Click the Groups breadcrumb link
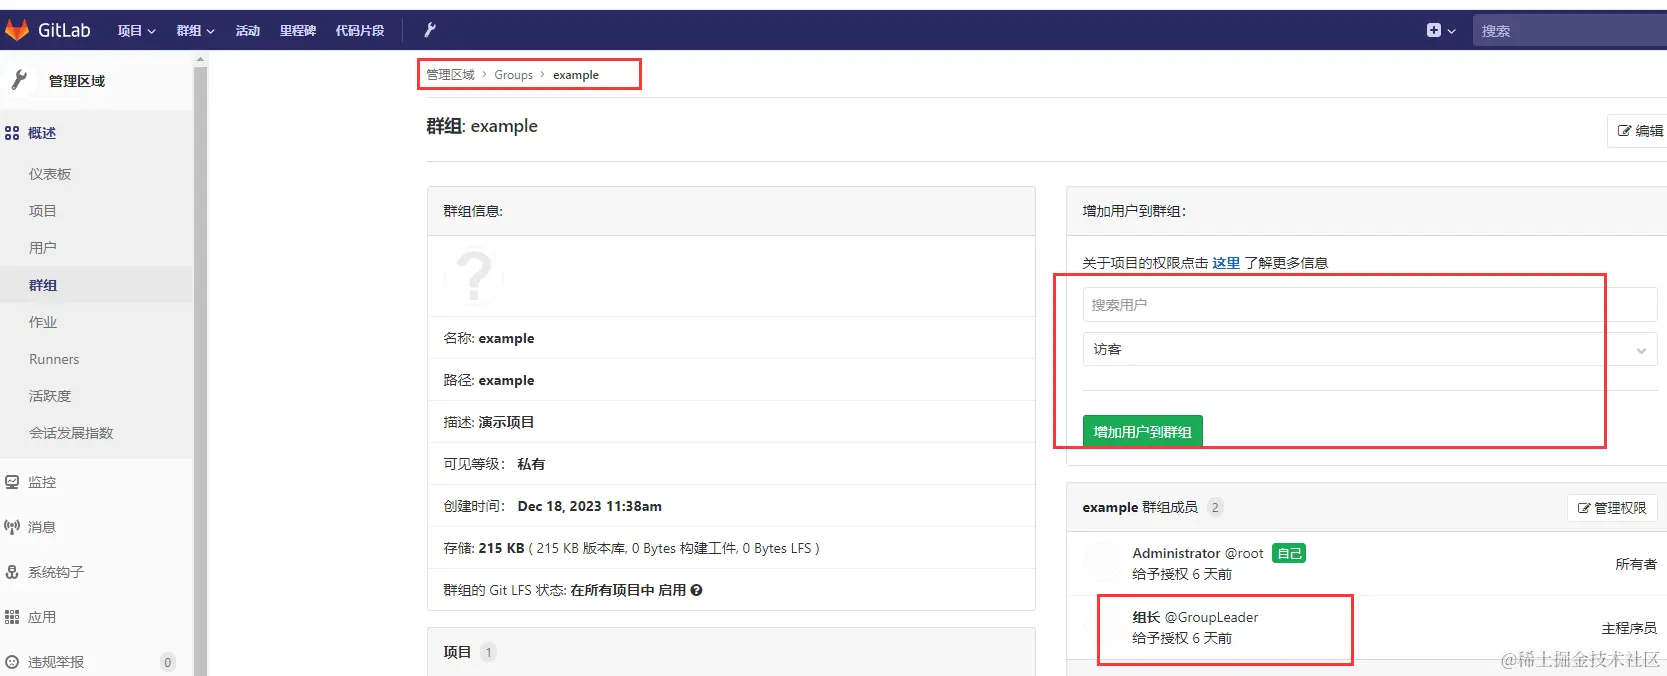The width and height of the screenshot is (1667, 676). pos(514,75)
